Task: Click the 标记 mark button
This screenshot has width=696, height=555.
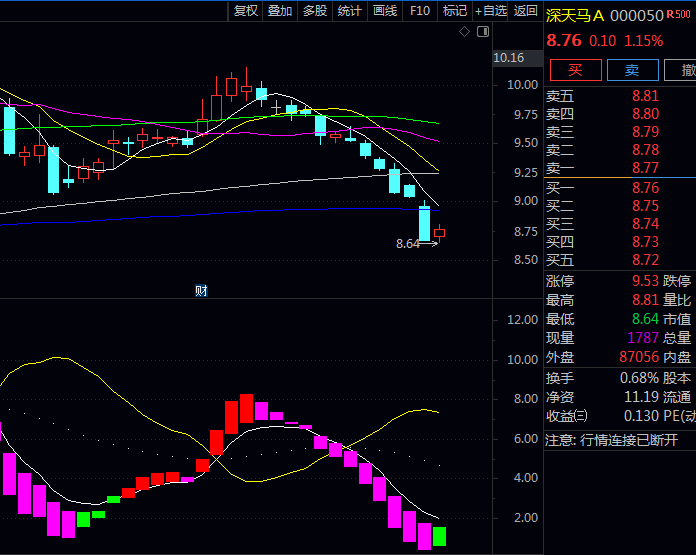Action: [455, 11]
